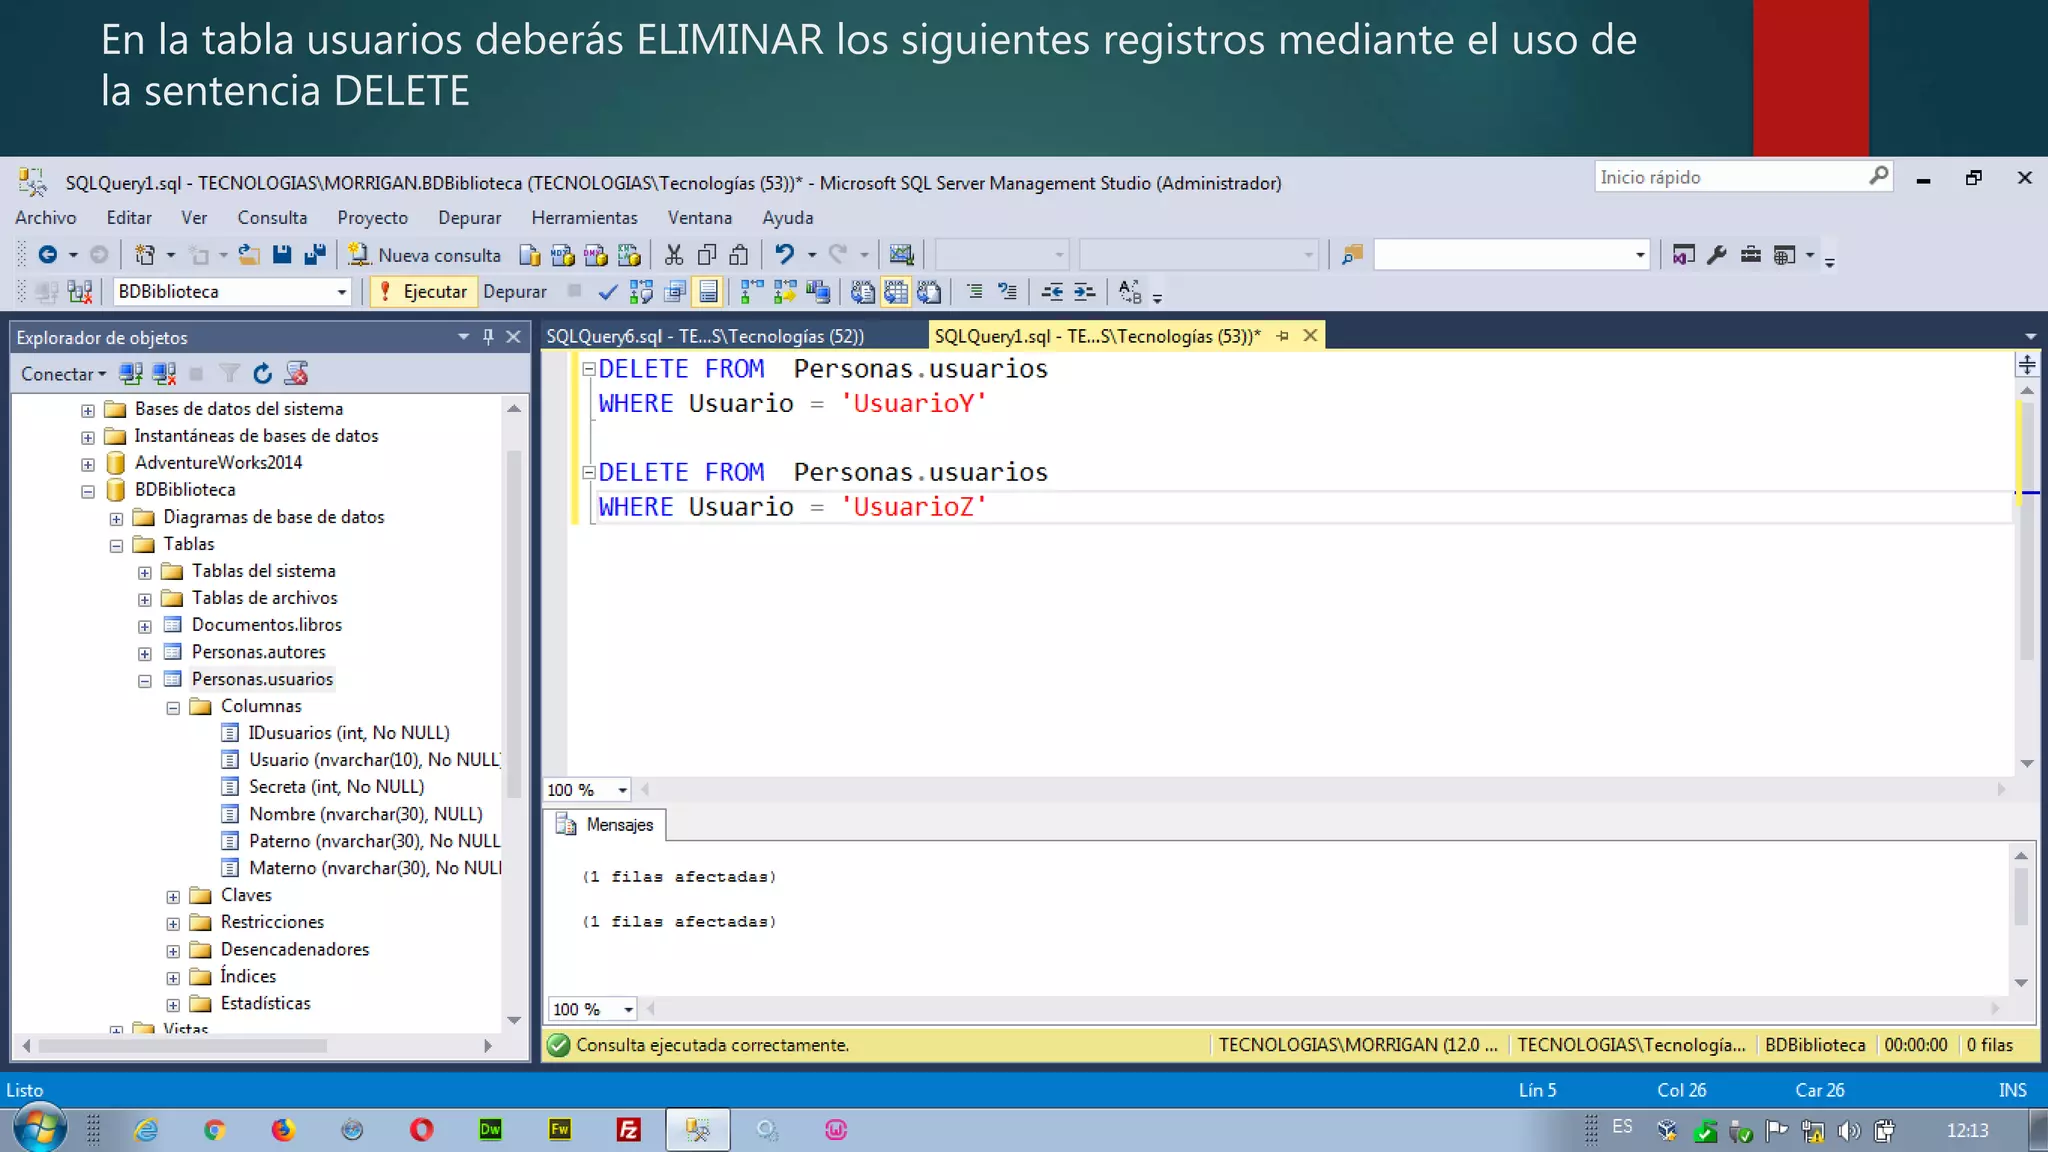Click the Undo arrow icon
The height and width of the screenshot is (1152, 2048).
[785, 255]
